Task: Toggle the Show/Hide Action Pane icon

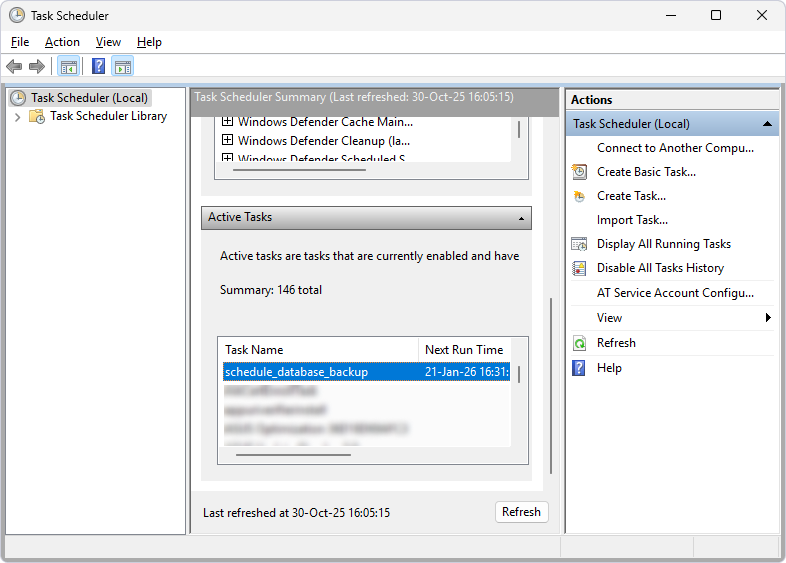Action: 123,67
